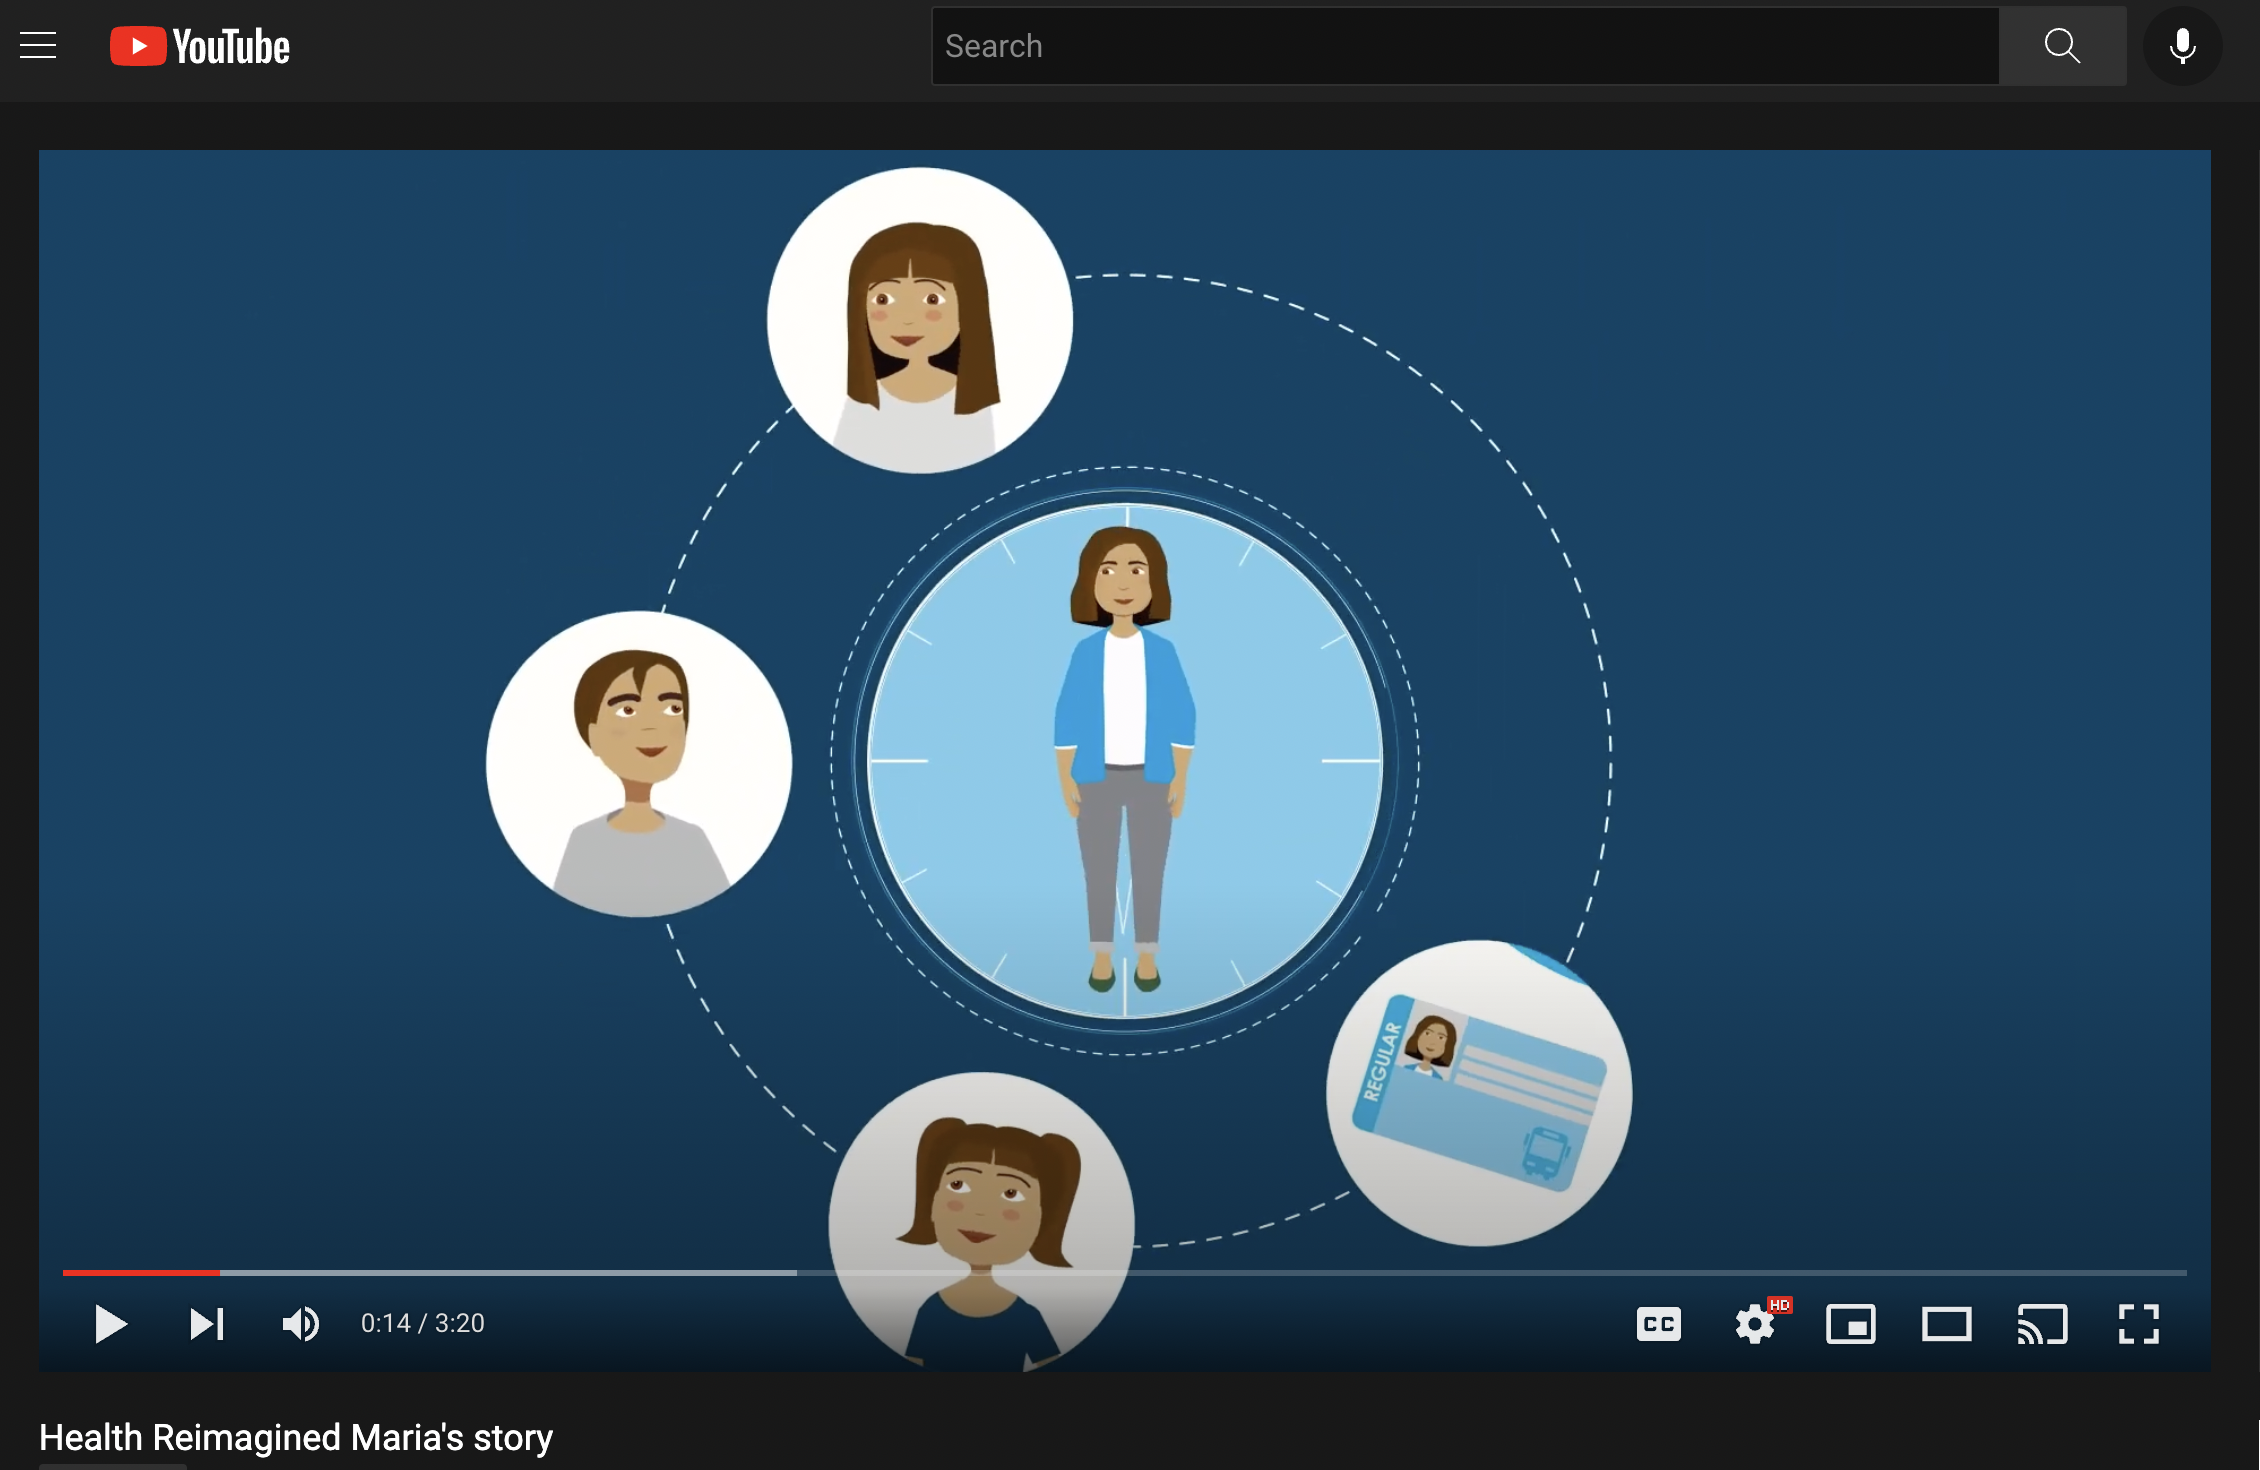Open the video settings gear menu
This screenshot has width=2260, height=1470.
point(1754,1324)
